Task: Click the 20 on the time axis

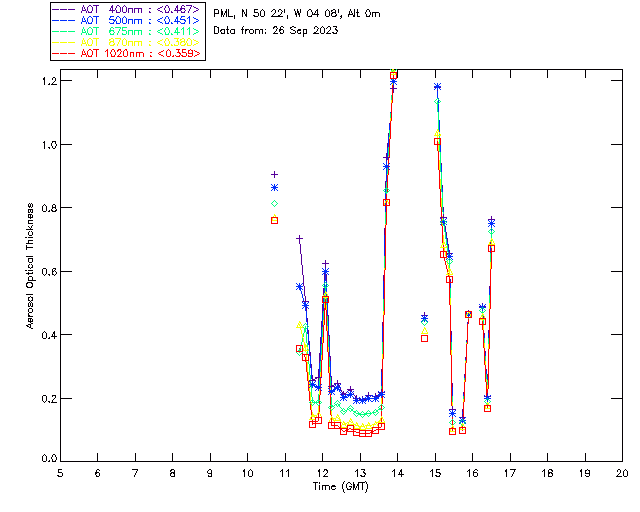Action: pos(622,474)
